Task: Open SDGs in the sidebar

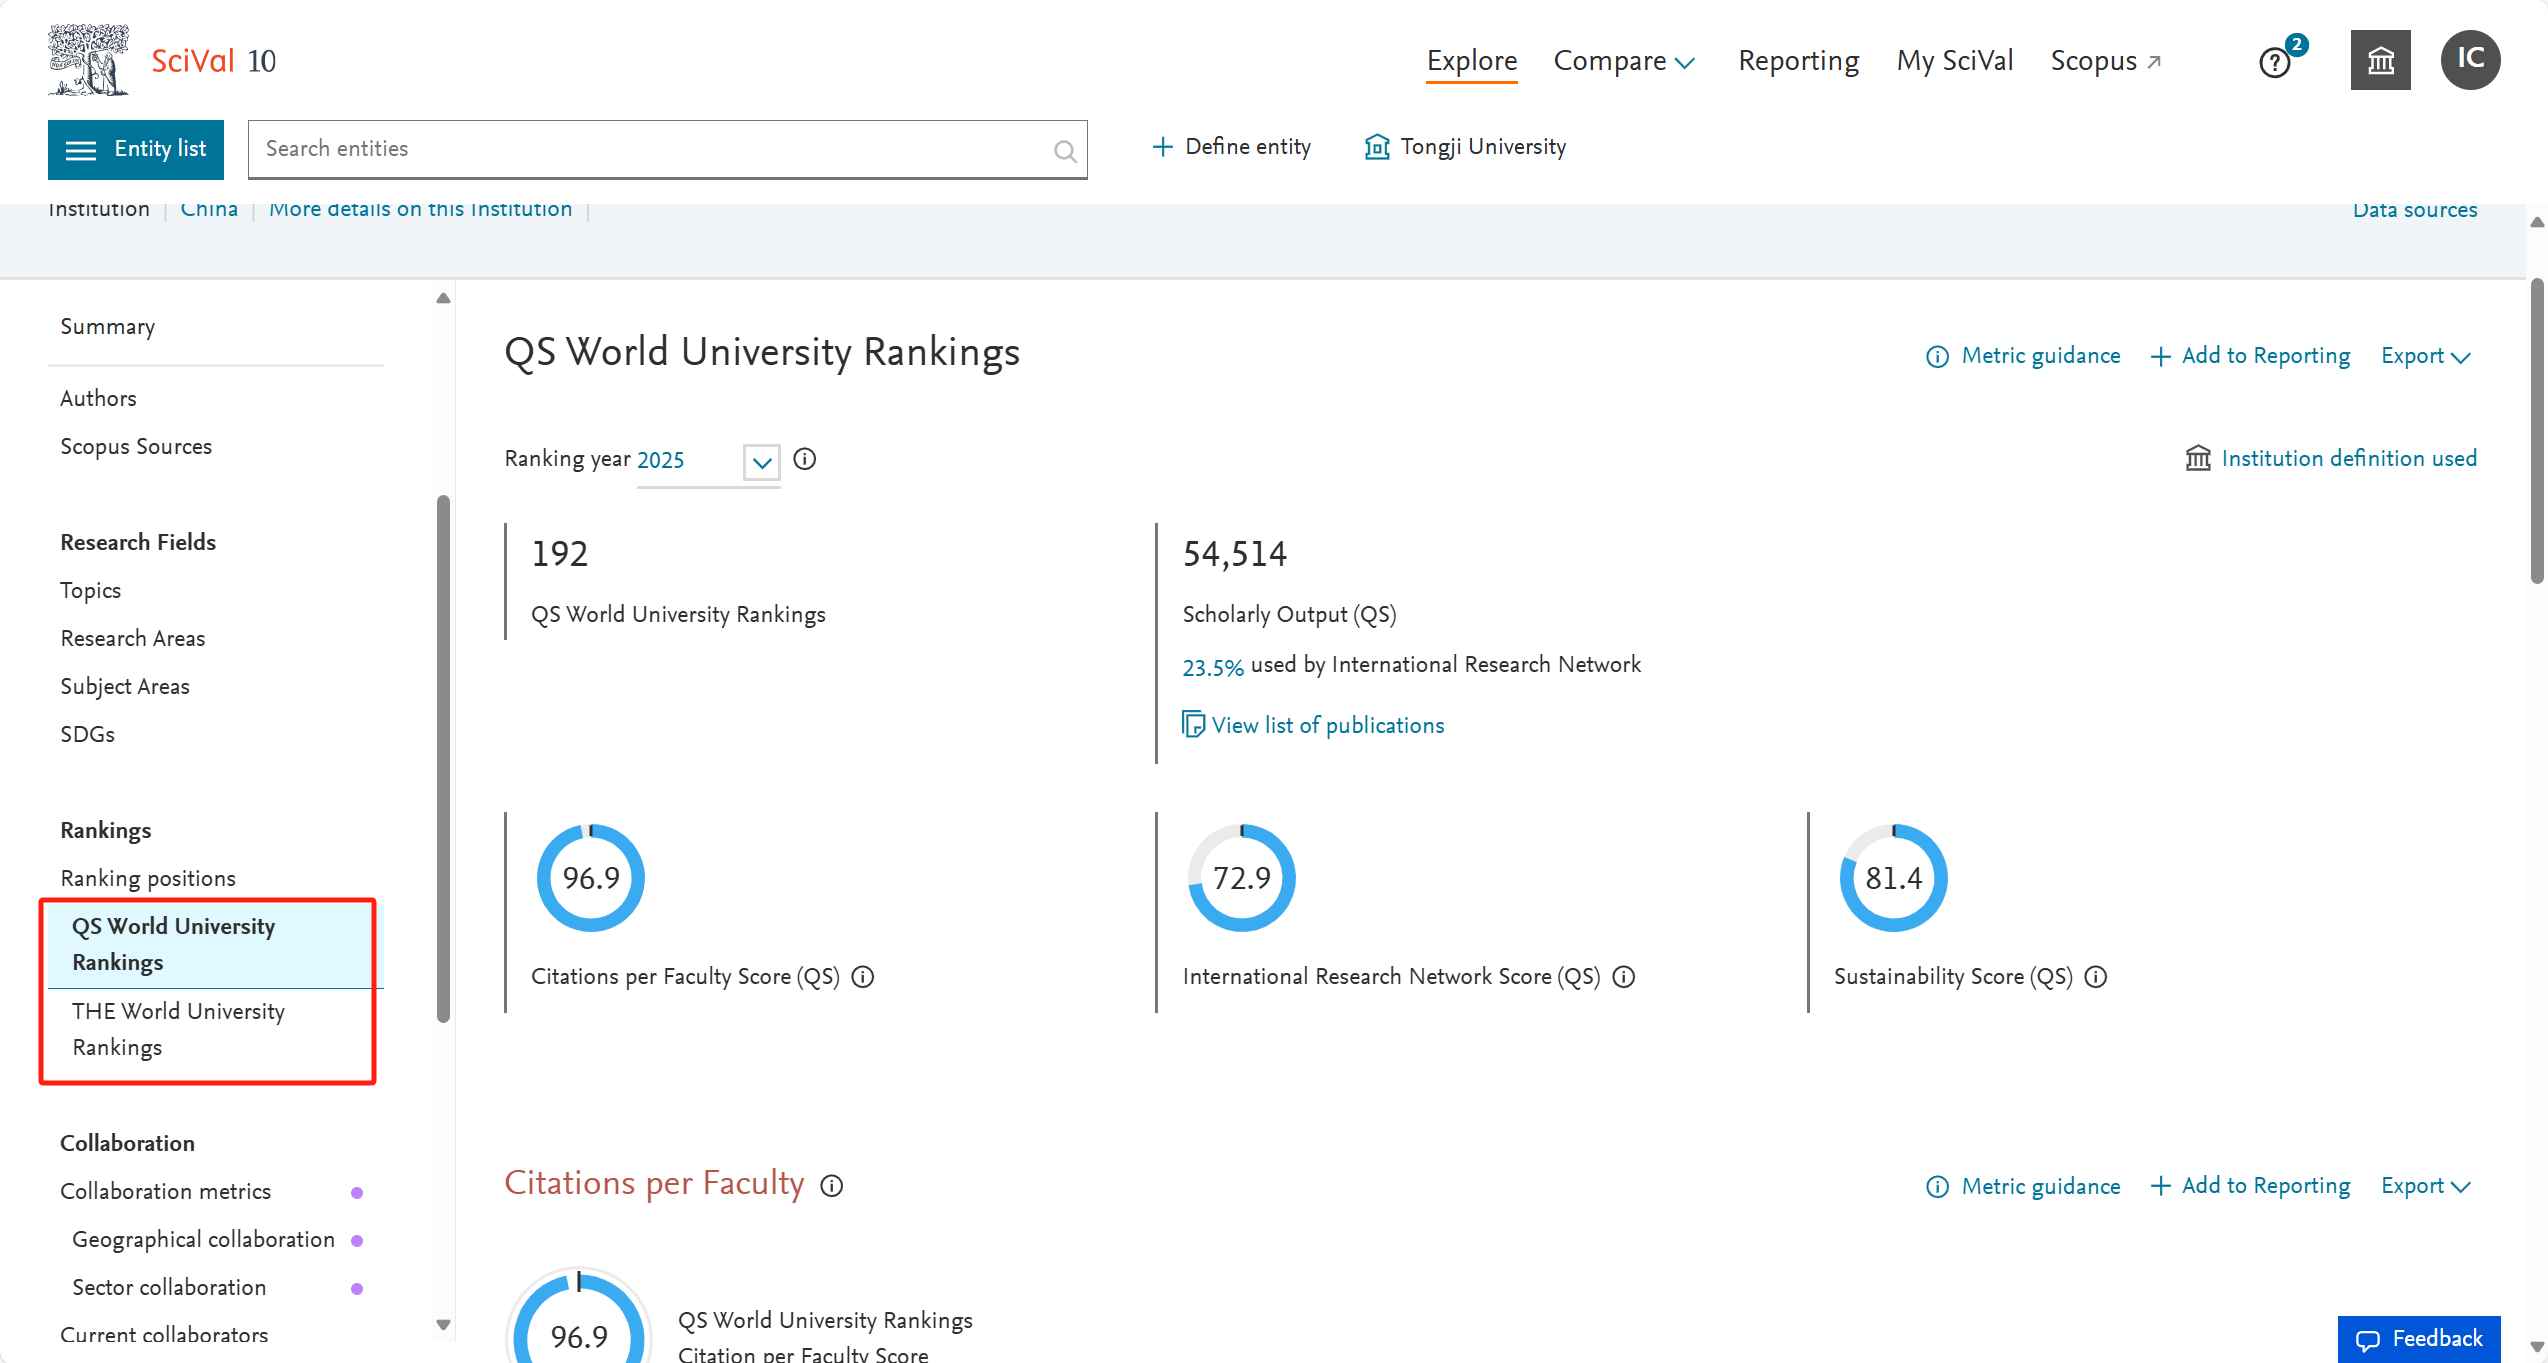Action: [x=88, y=734]
